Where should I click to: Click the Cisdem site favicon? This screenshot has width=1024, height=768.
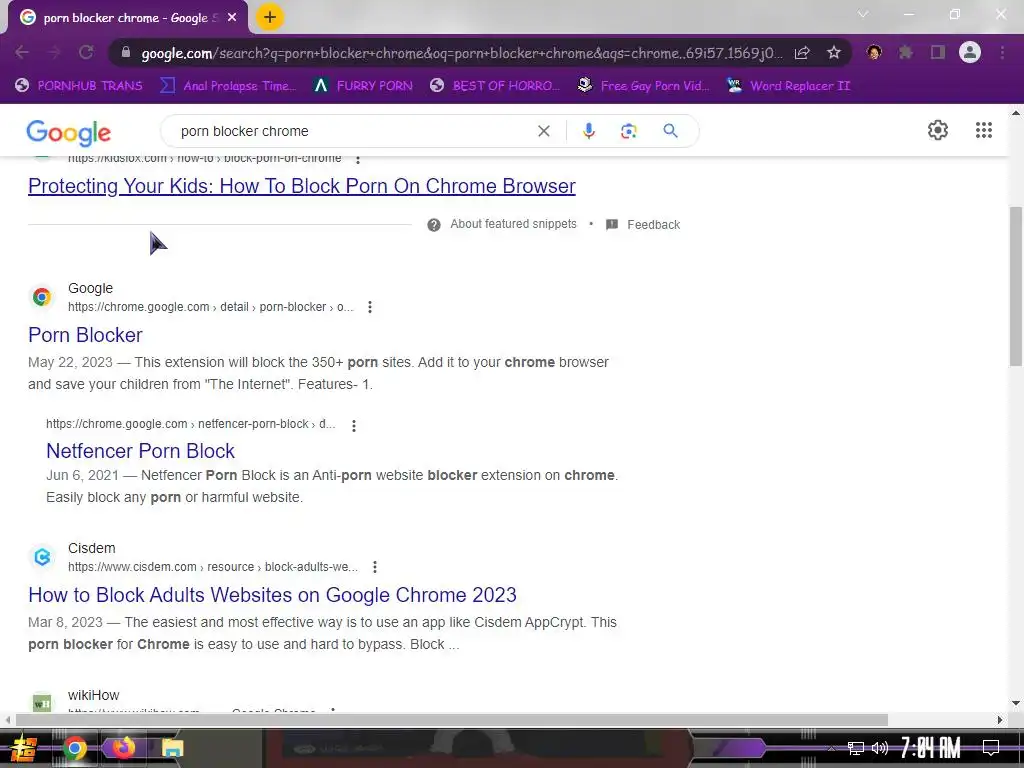pyautogui.click(x=42, y=557)
